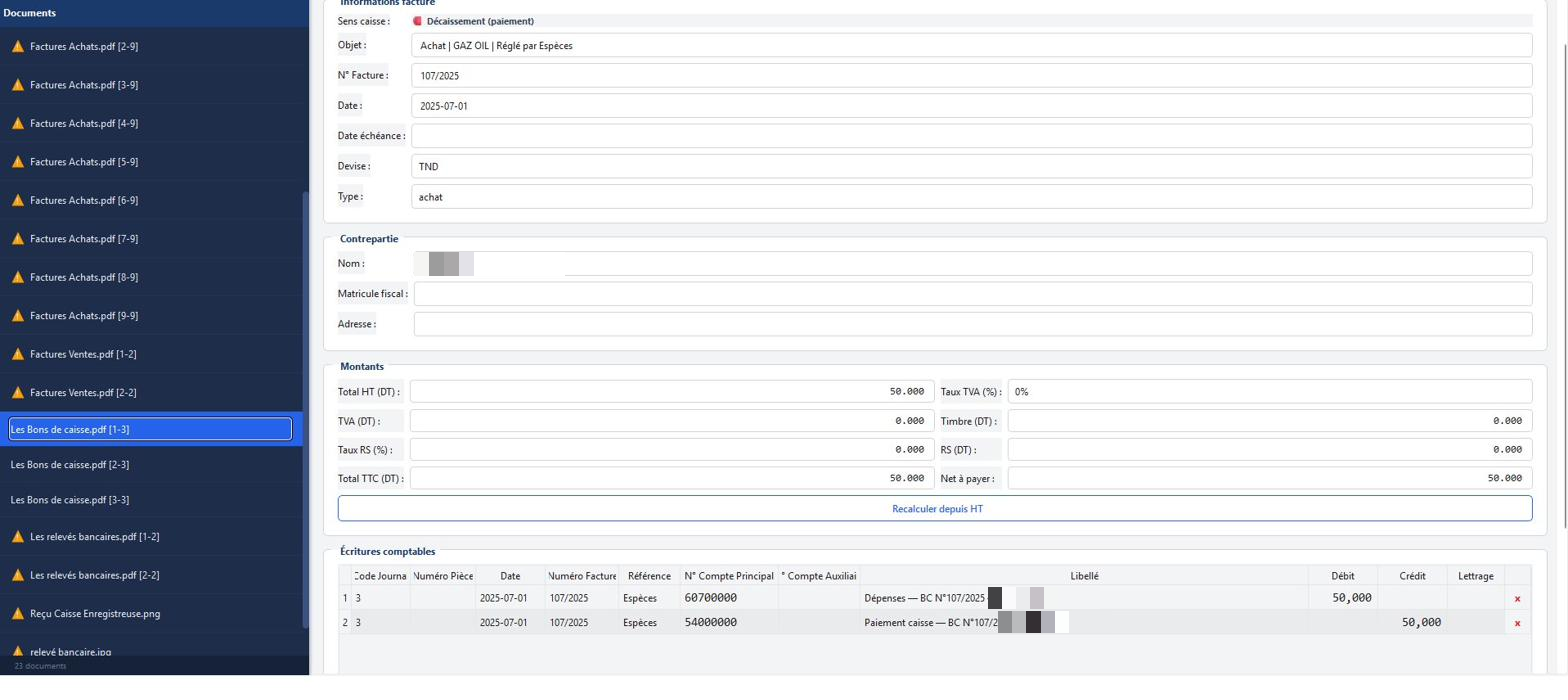Click the Net à payer field
Image resolution: width=1568 pixels, height=700 pixels.
coord(1270,479)
